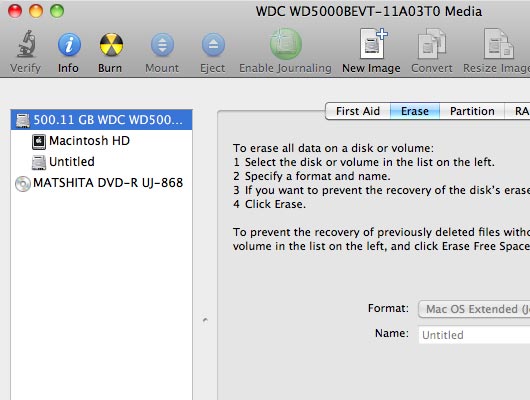Screen dimensions: 530x400
Task: Switch to the First Aid tab
Action: (x=358, y=111)
